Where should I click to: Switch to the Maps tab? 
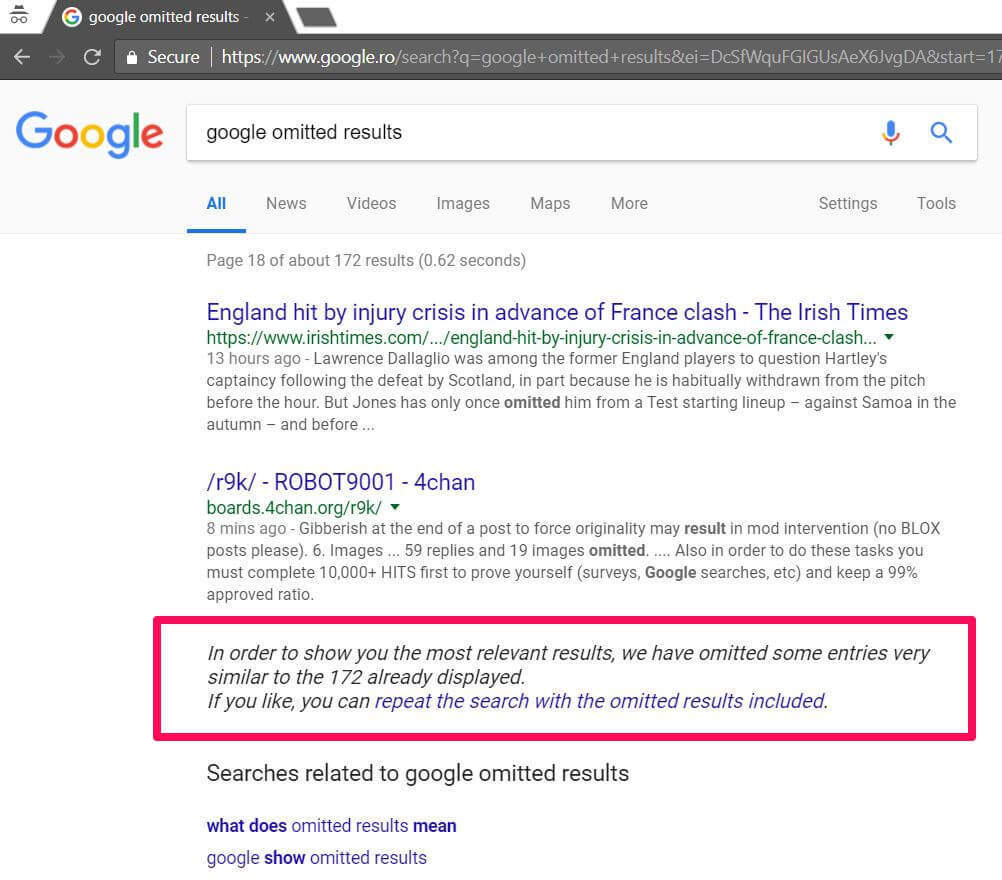(x=550, y=203)
